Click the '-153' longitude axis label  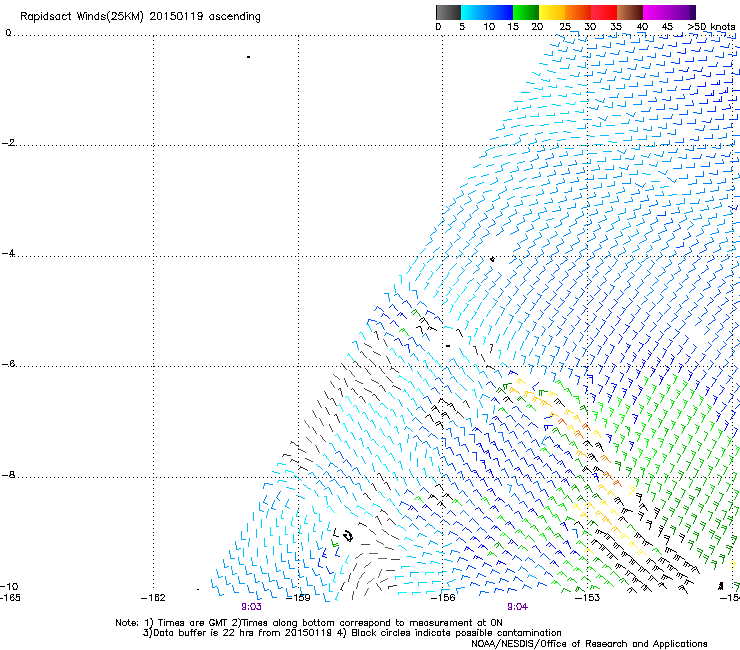[588, 598]
